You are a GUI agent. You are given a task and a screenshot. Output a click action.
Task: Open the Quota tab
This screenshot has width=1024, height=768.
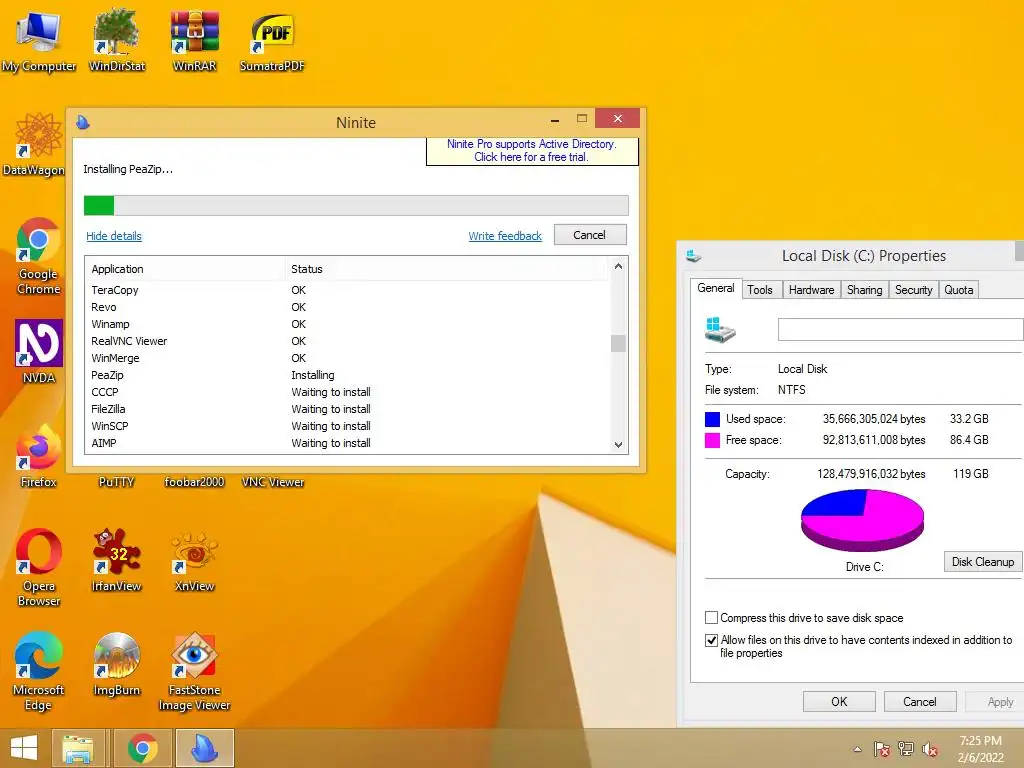[959, 289]
